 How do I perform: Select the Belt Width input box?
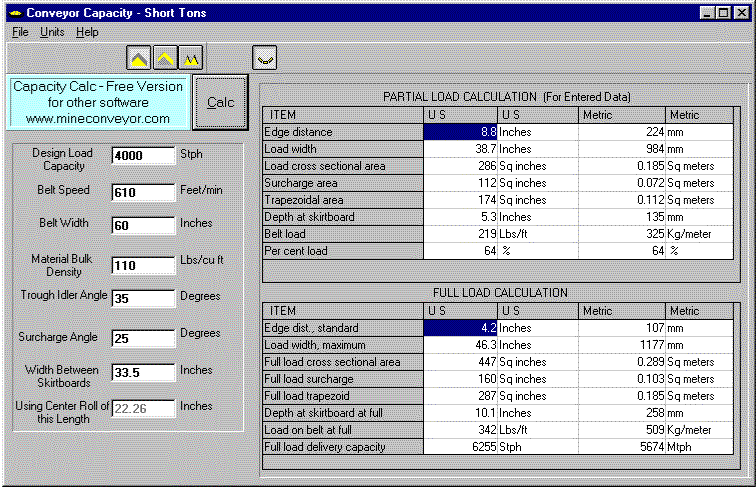(x=143, y=225)
